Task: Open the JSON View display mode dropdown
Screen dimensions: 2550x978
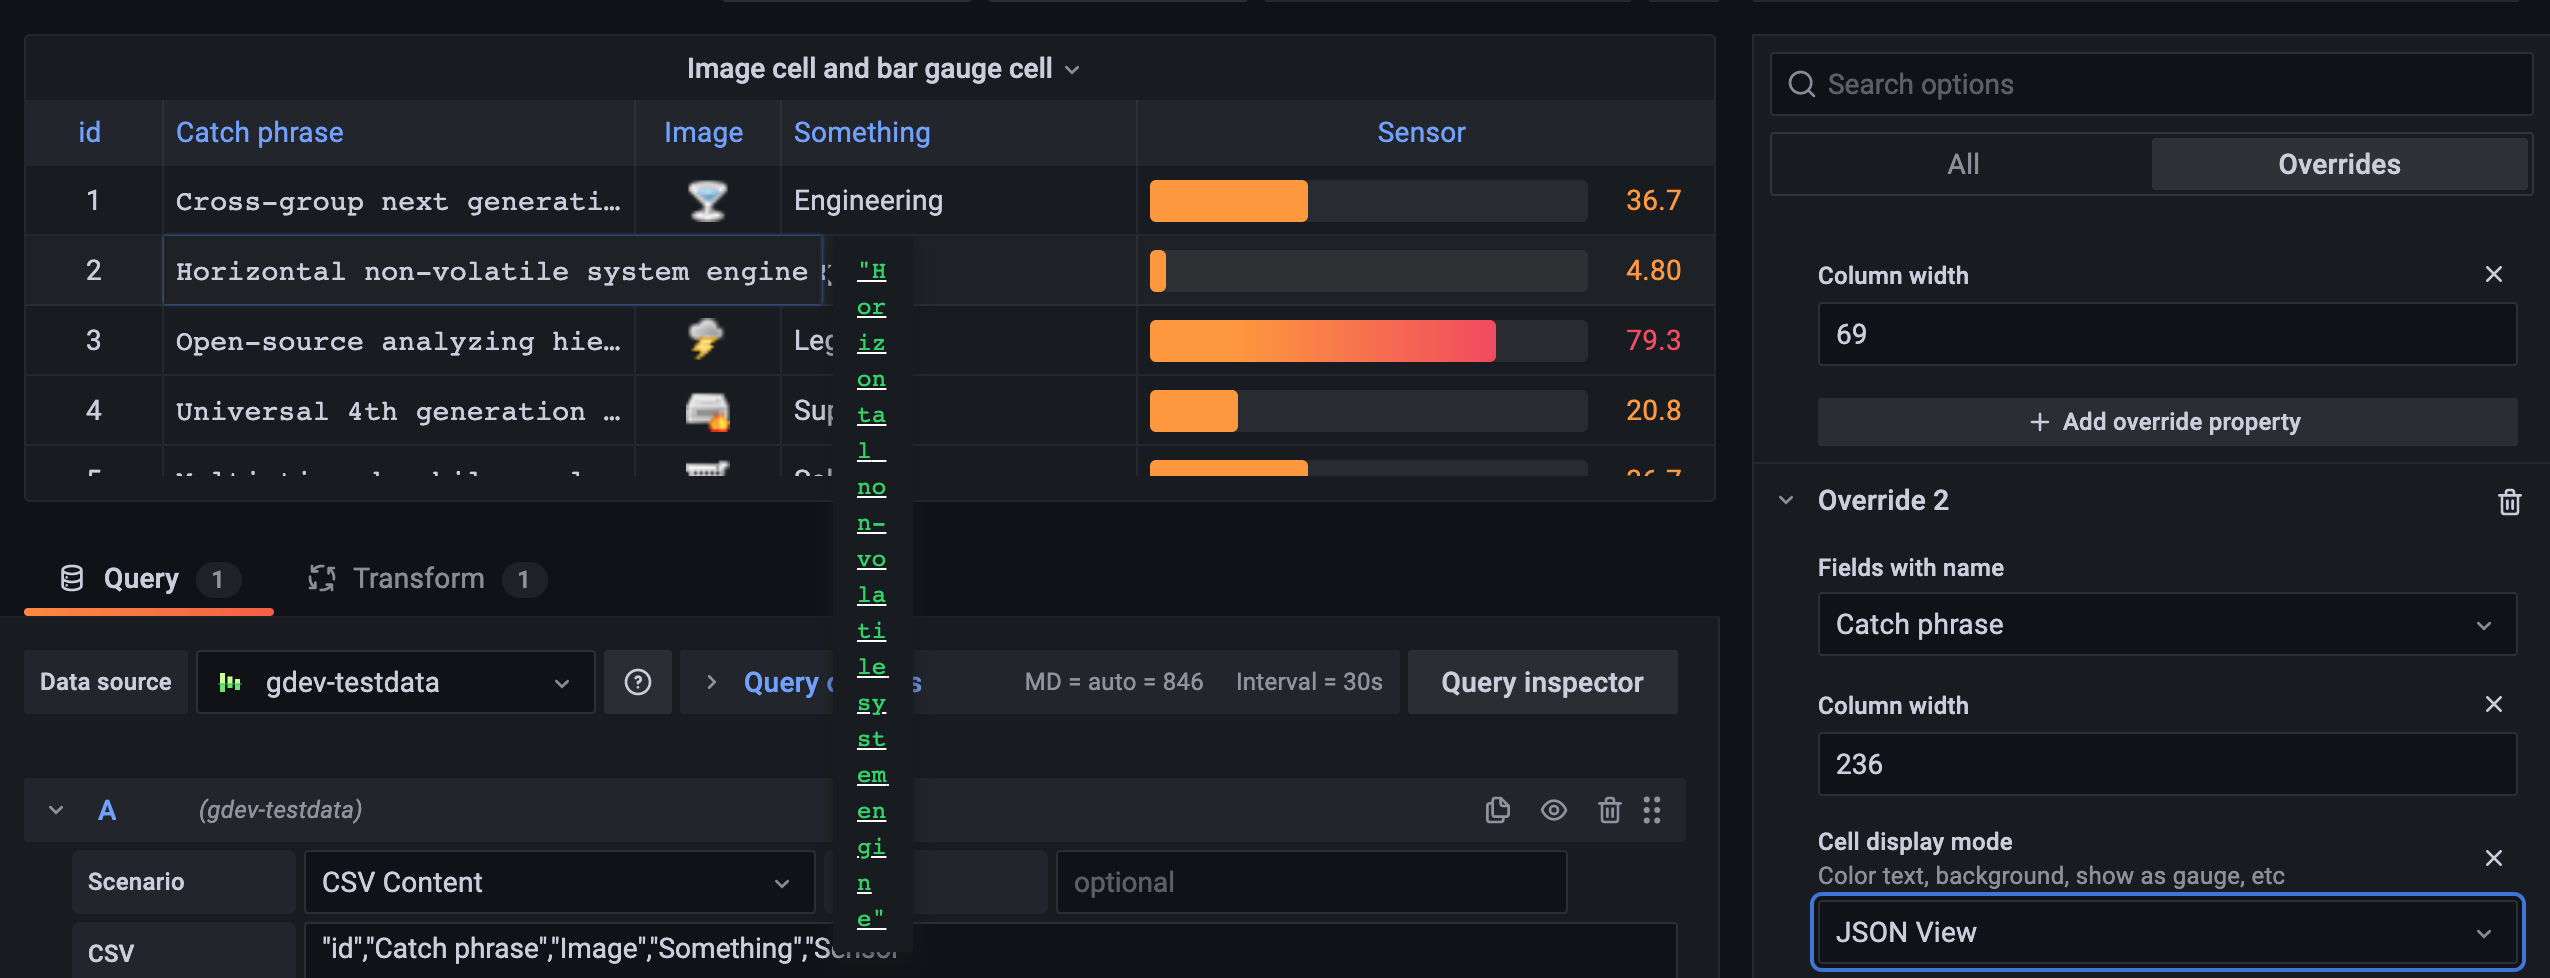Action: click(x=2166, y=932)
